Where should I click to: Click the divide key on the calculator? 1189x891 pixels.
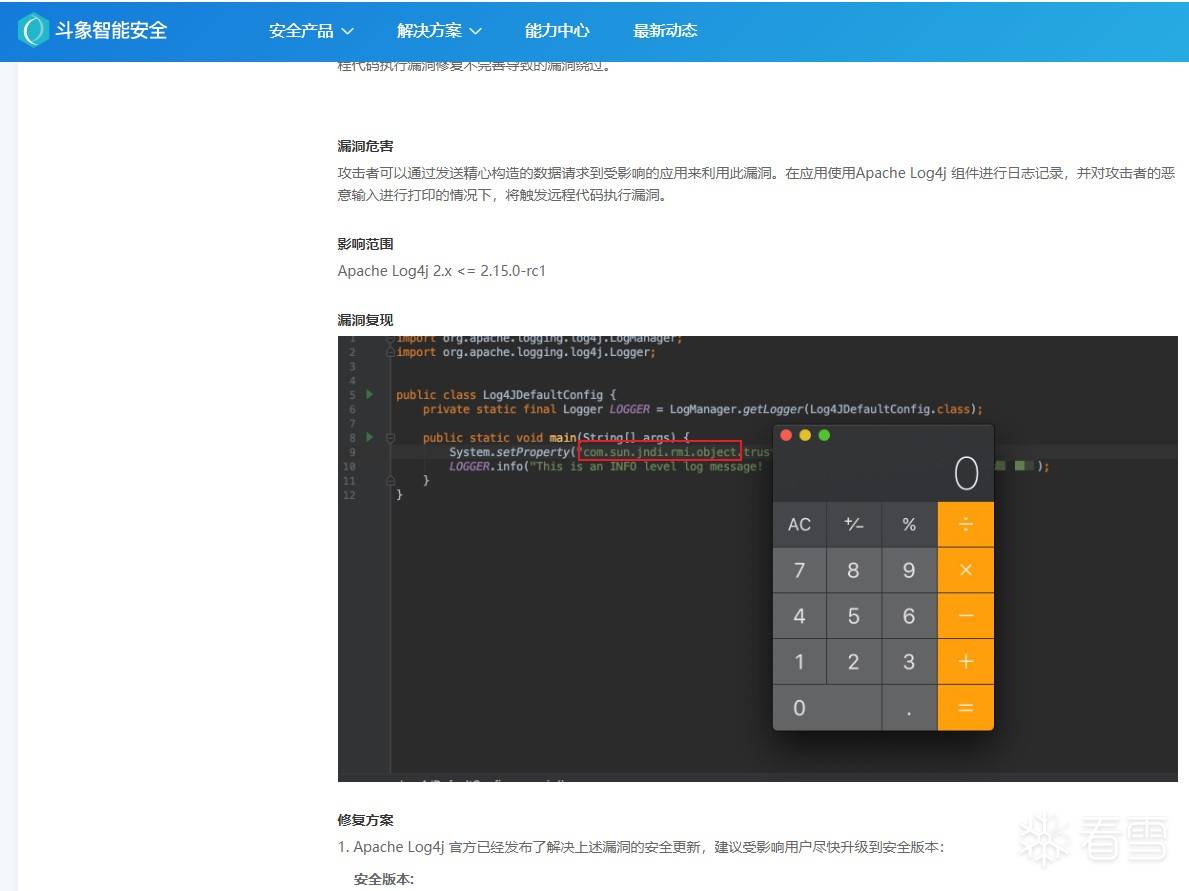965,525
